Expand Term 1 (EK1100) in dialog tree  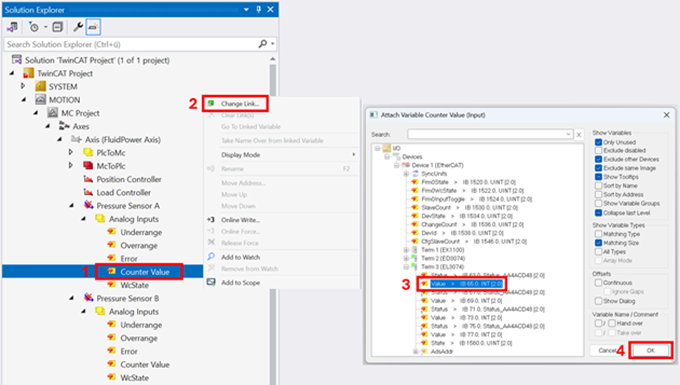point(406,250)
